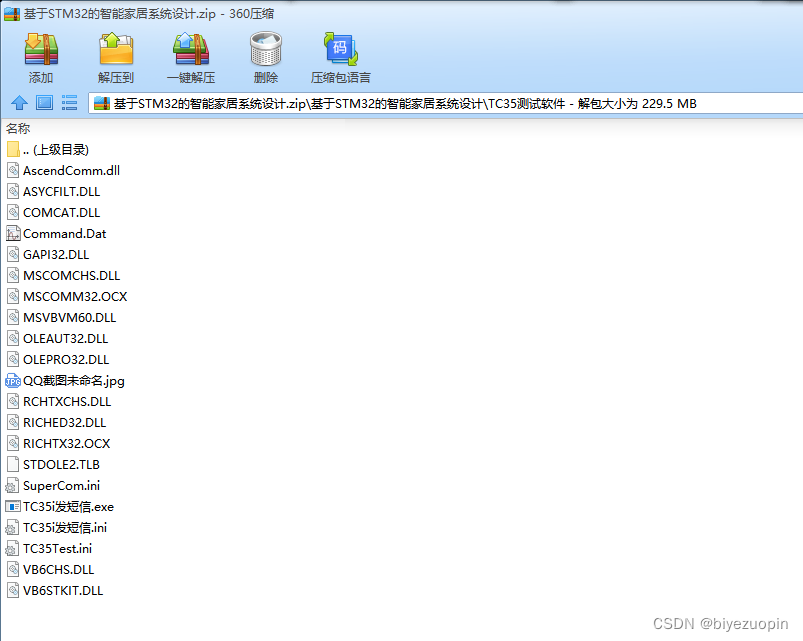Viewport: 803px width, 641px height.
Task: Click the file name VB6CHS.DLL
Action: point(58,569)
